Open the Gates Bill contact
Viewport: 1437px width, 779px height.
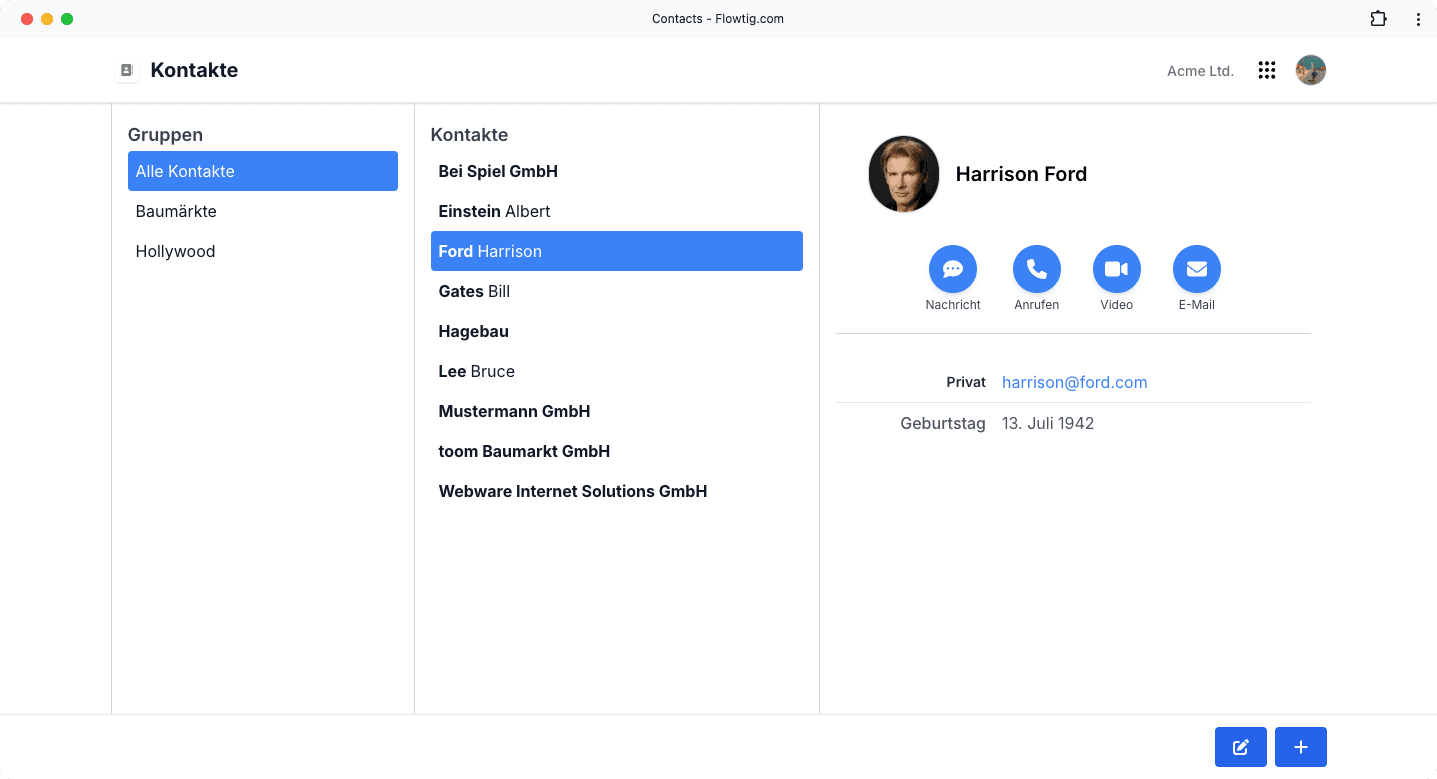617,291
